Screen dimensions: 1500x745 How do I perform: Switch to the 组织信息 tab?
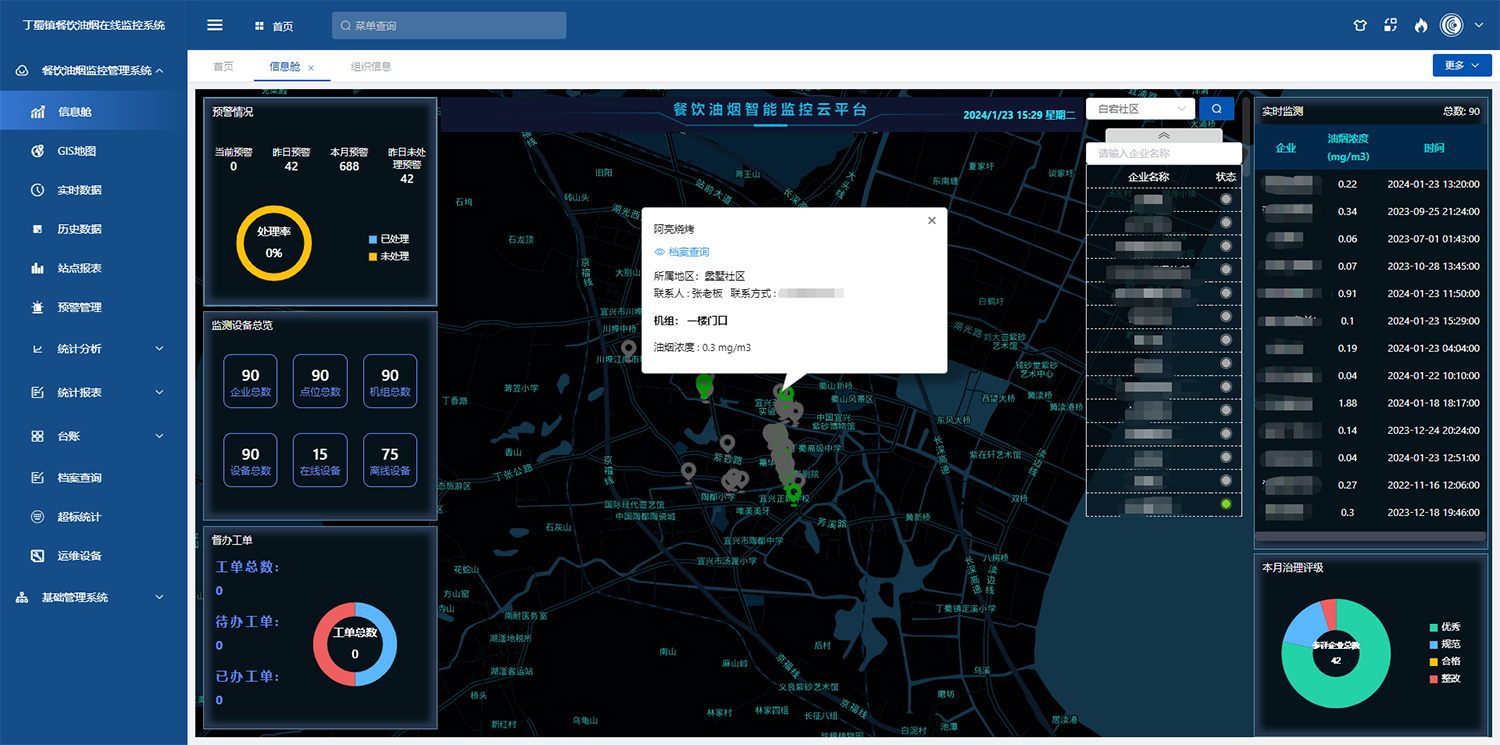[x=371, y=67]
